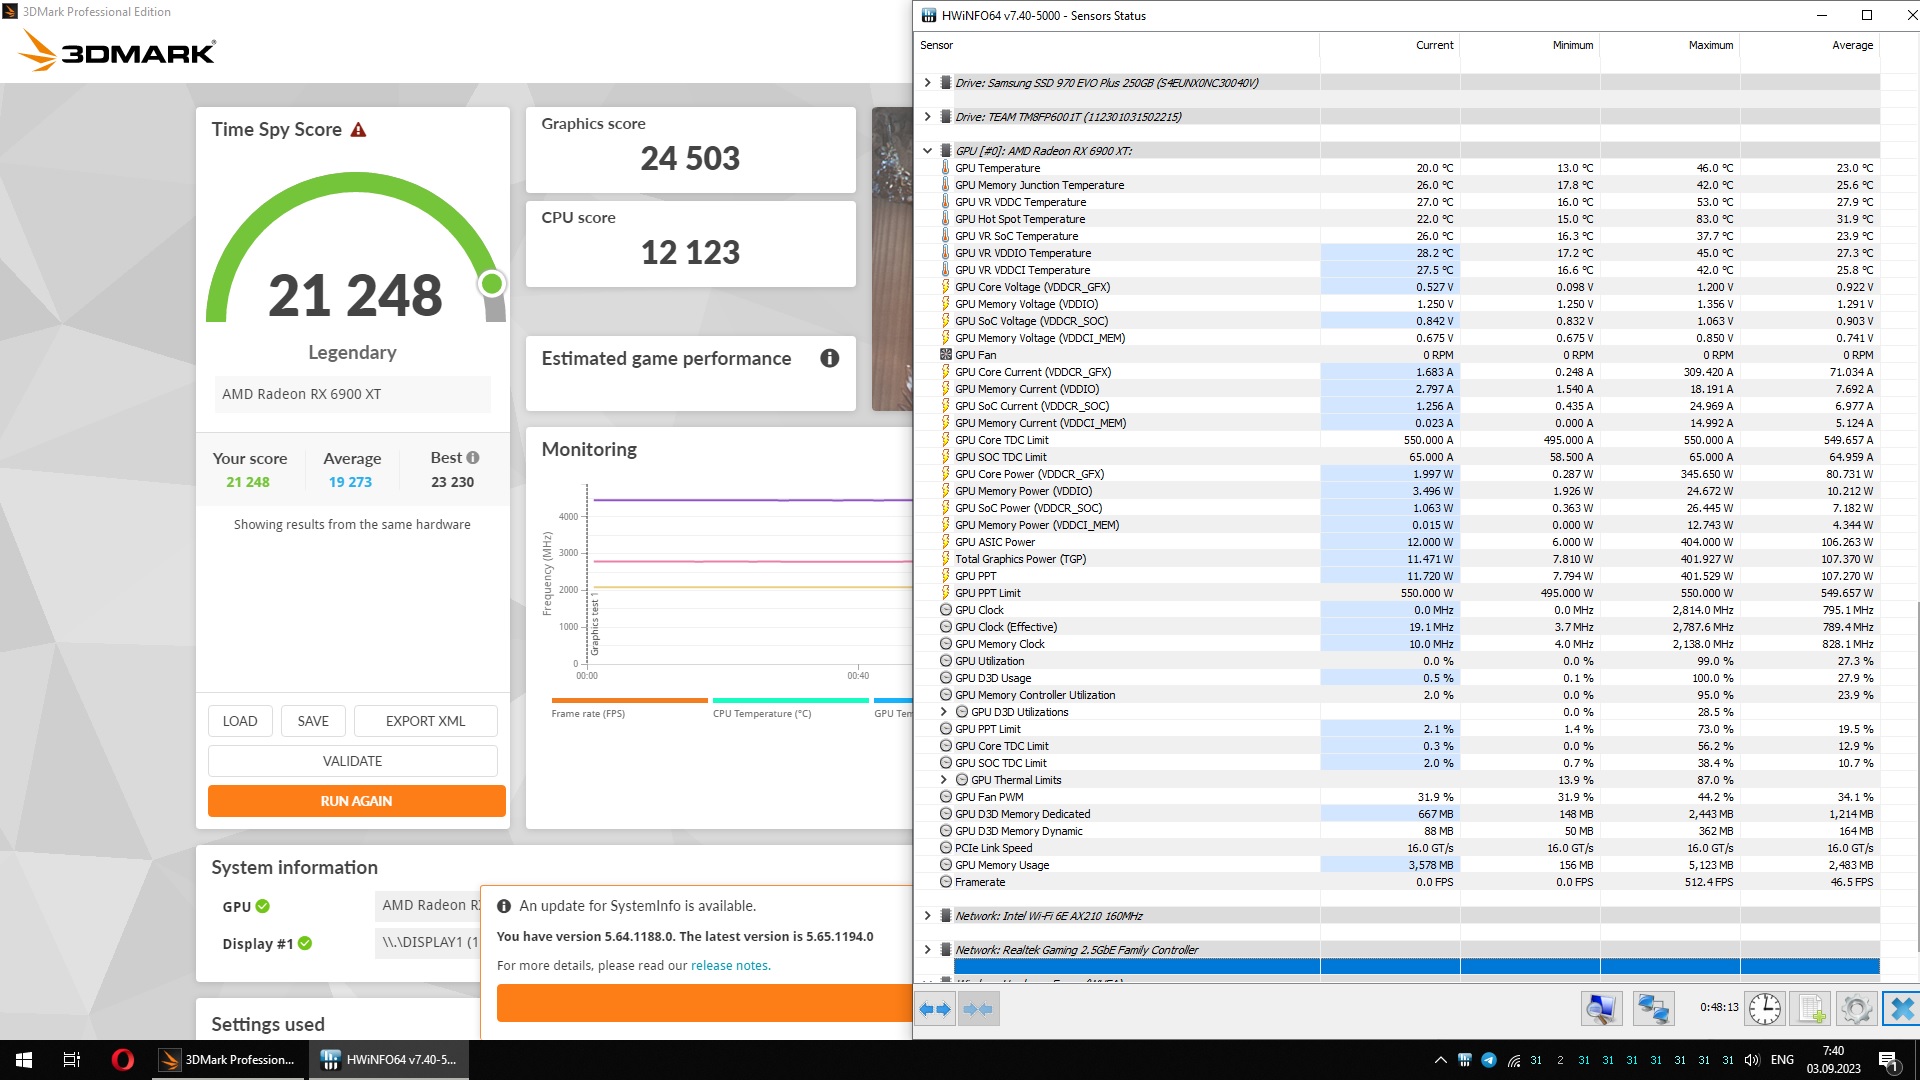Screen dimensions: 1920x1080
Task: Click the HWiNFO log file icon
Action: [x=1810, y=1008]
